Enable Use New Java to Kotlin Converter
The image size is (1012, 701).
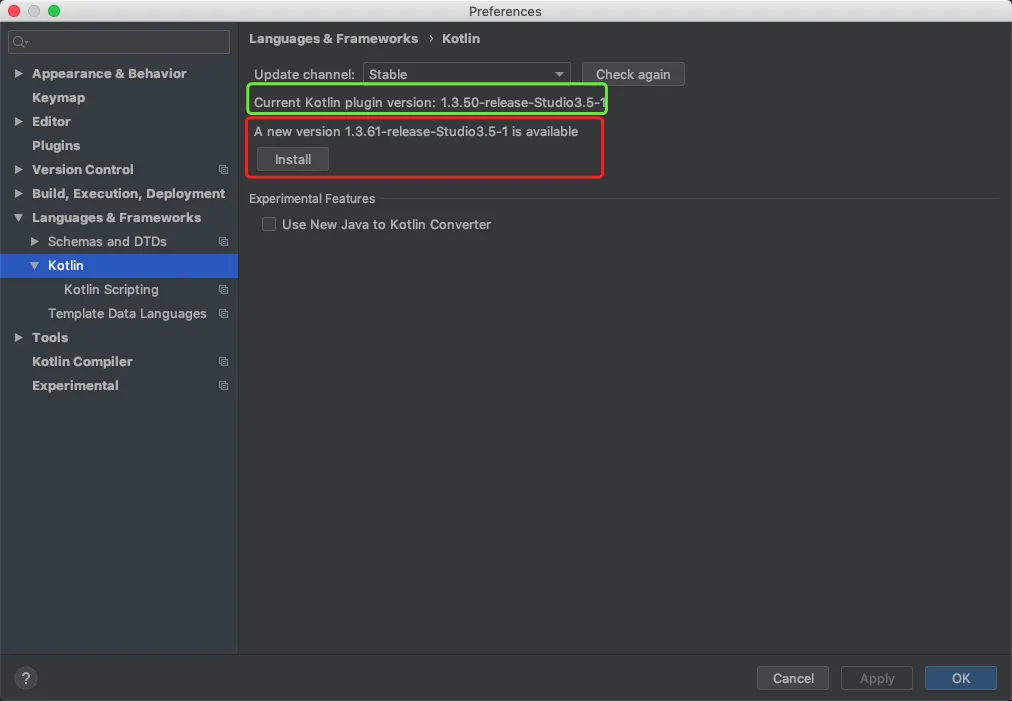[x=269, y=224]
